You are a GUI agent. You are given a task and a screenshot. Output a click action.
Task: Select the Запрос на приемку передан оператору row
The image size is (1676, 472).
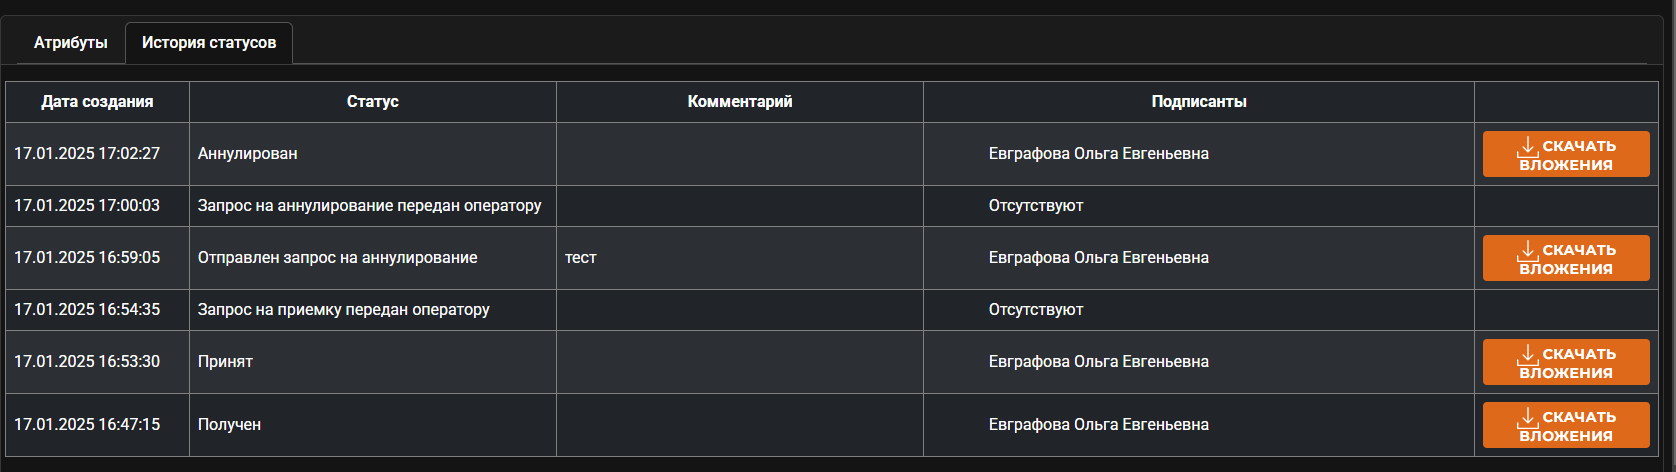[832, 310]
